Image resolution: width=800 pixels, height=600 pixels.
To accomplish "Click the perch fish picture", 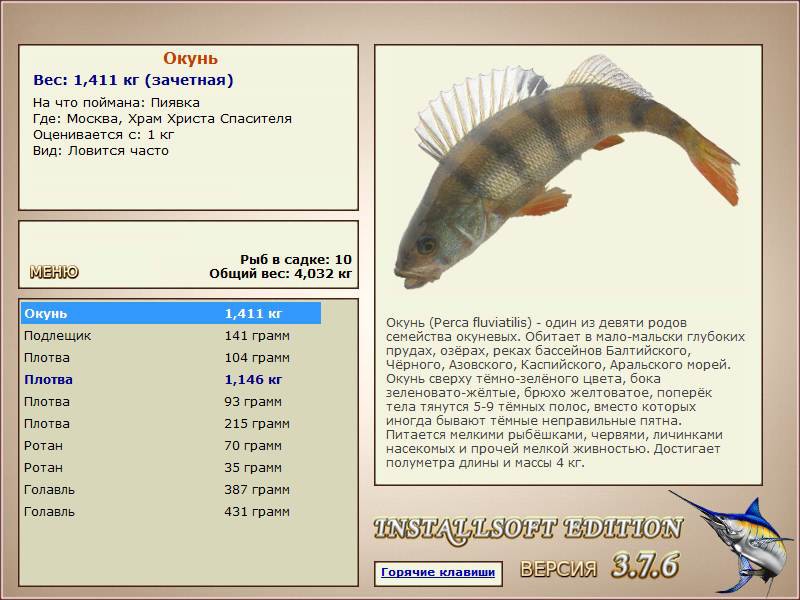I will [x=566, y=171].
